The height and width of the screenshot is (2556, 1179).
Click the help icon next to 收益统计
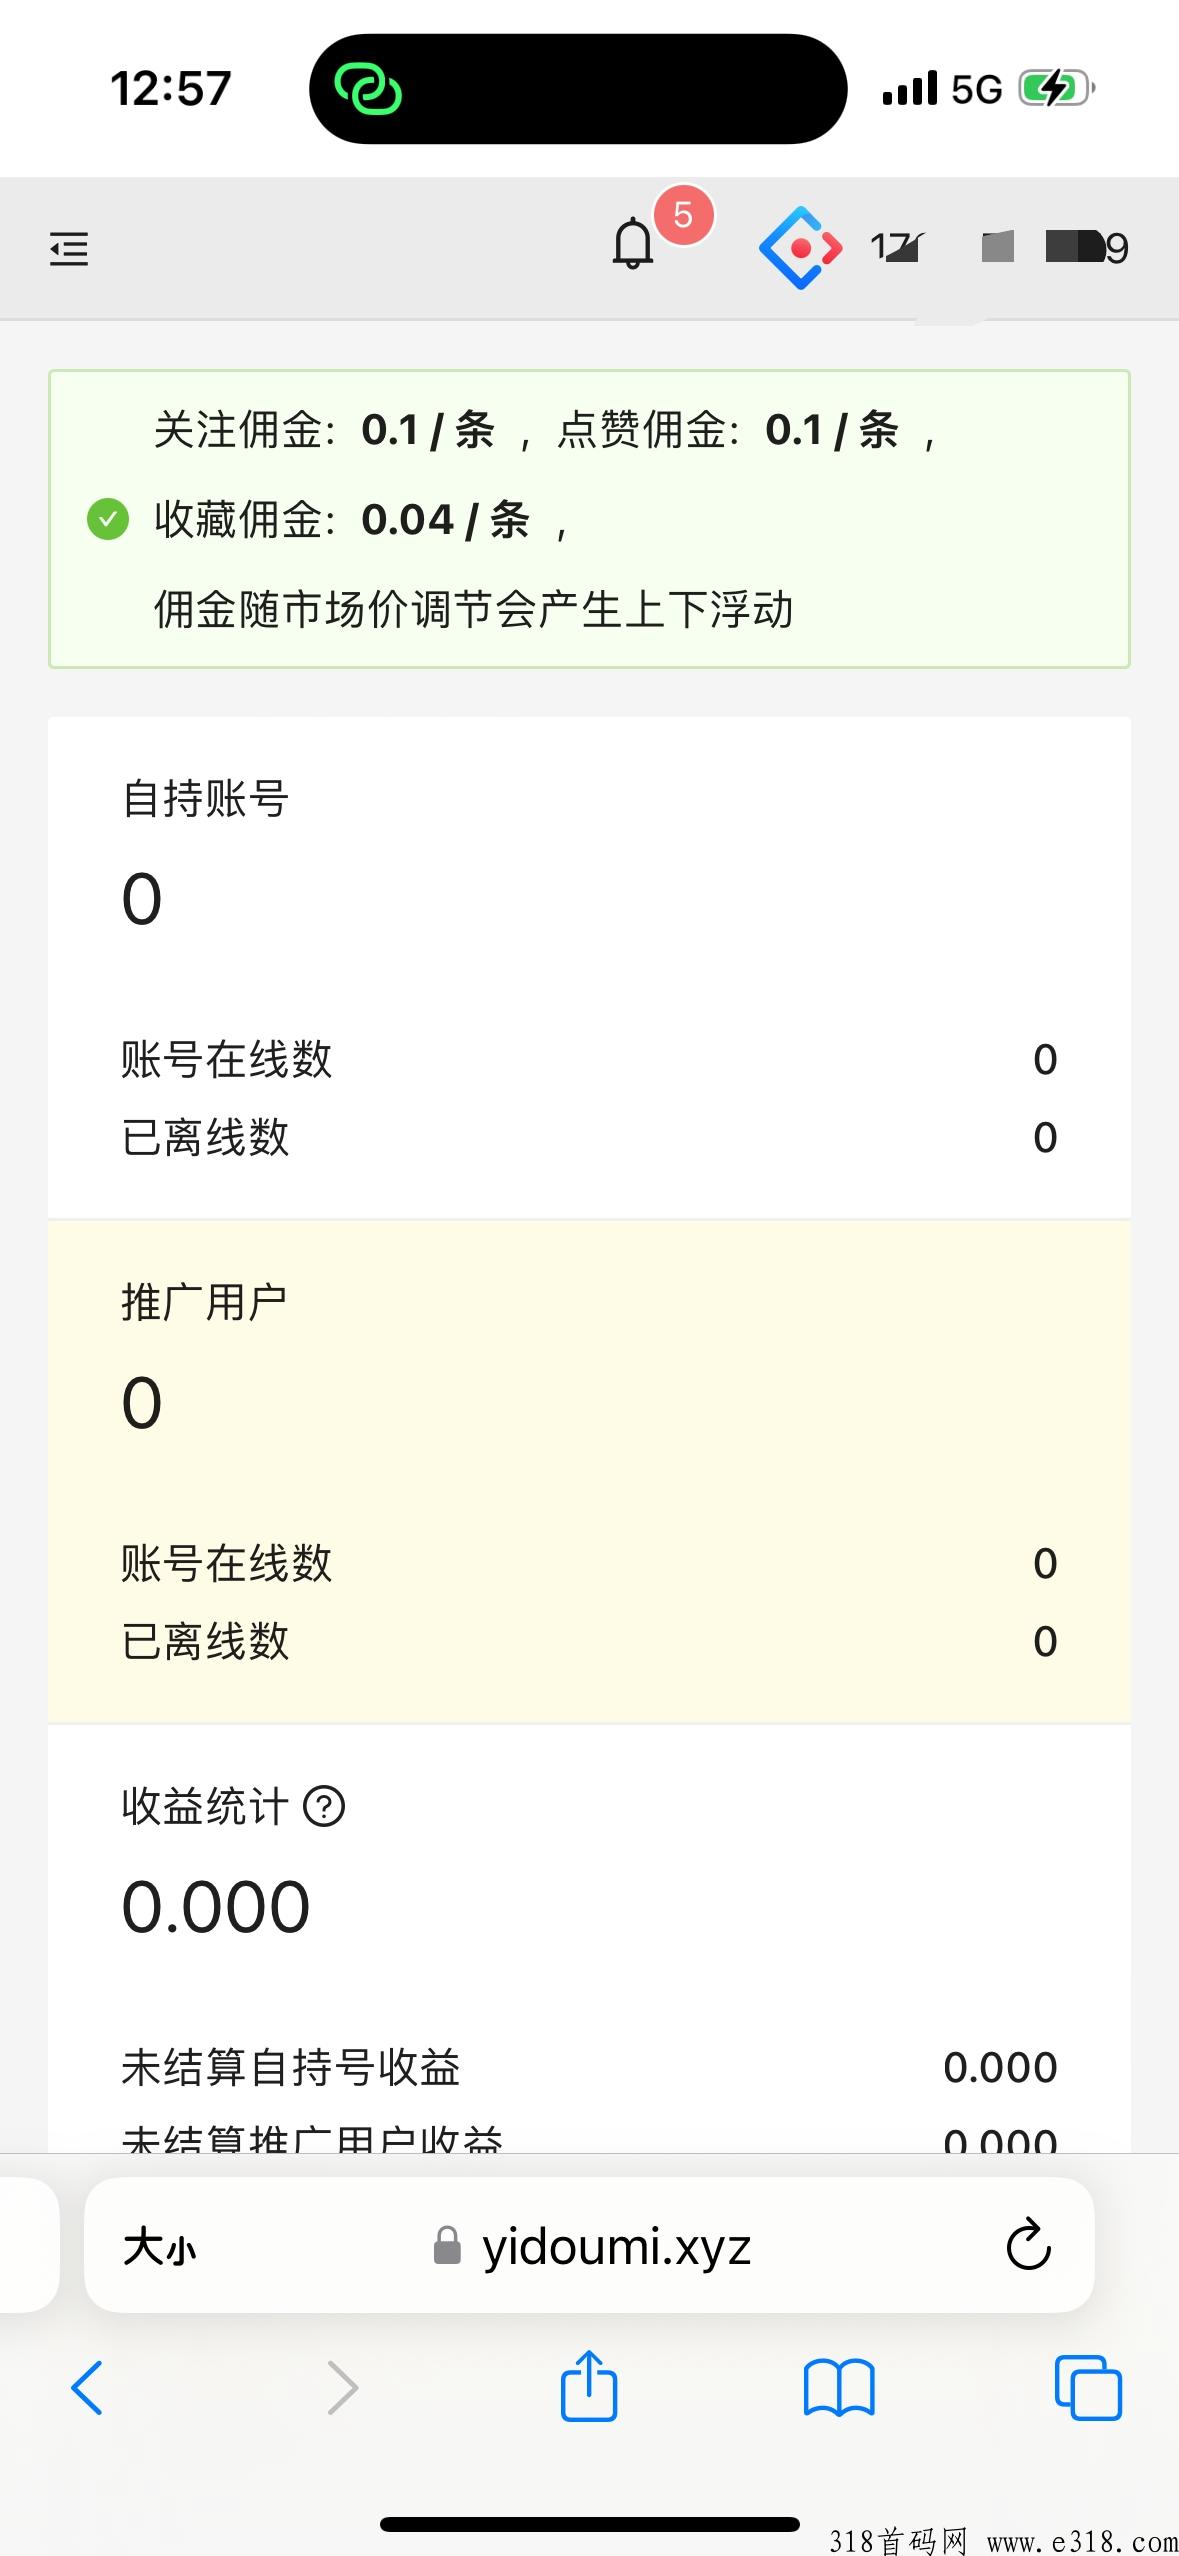[x=324, y=1806]
